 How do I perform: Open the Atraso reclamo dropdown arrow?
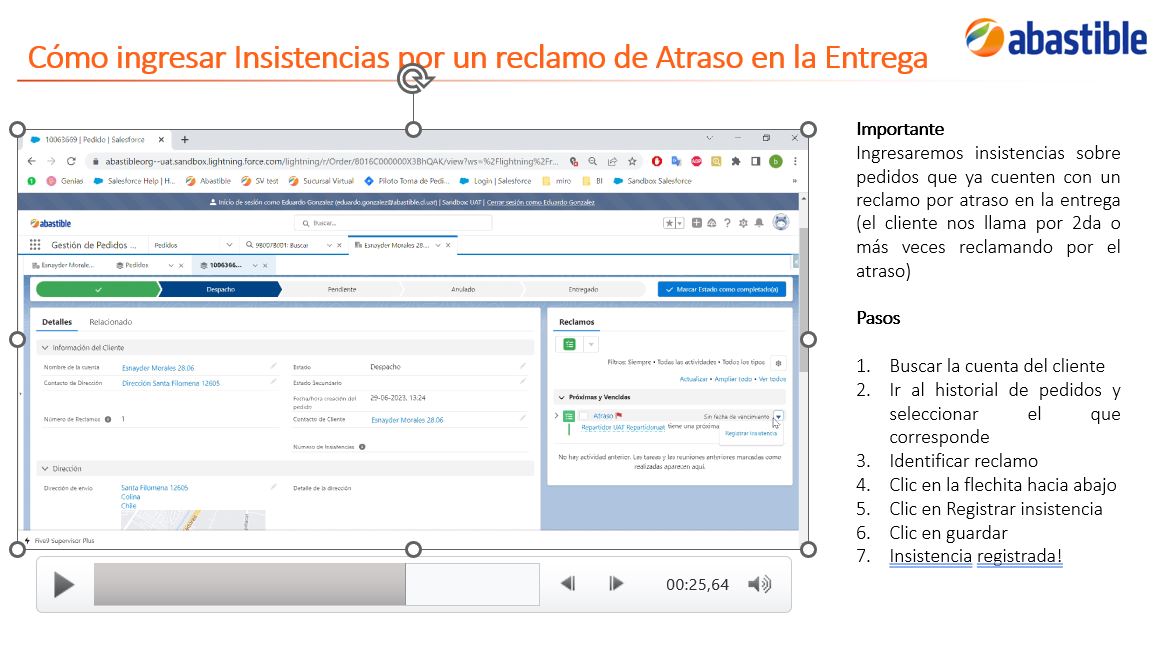(778, 417)
